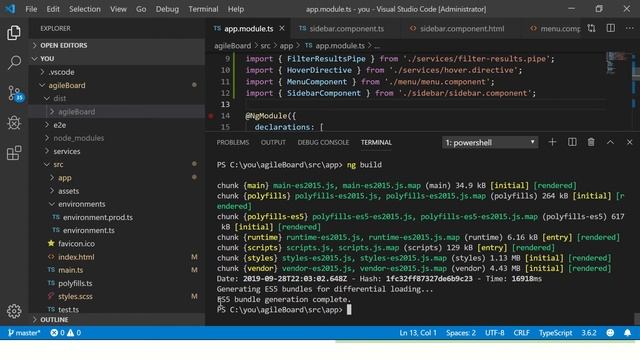Expand the .vscode folder

coord(61,72)
